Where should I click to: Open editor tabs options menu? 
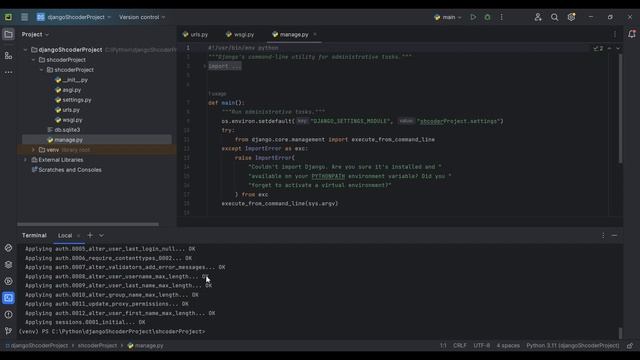point(615,34)
